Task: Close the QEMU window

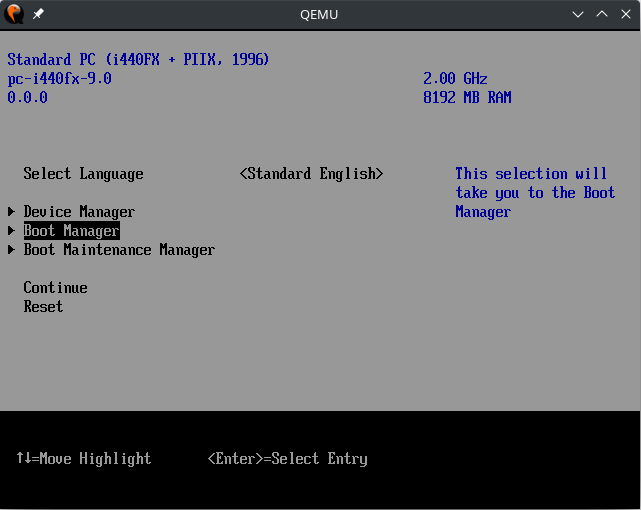Action: point(625,14)
